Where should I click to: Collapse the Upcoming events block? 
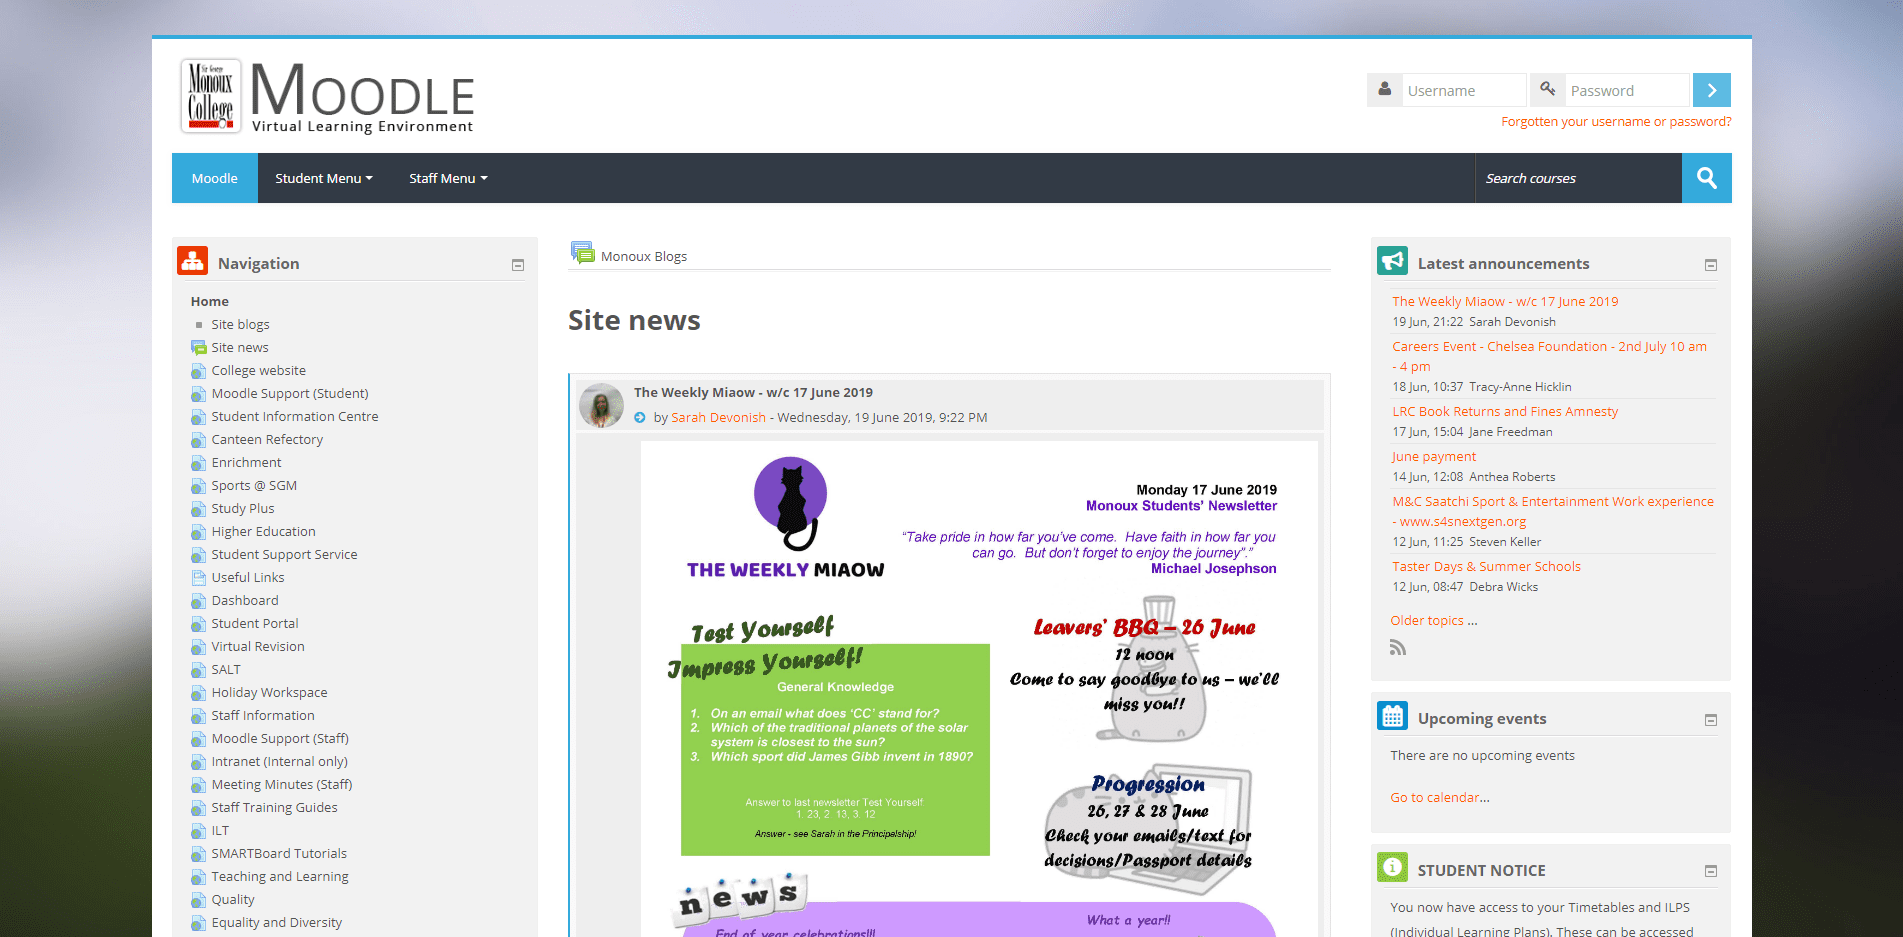click(1711, 720)
